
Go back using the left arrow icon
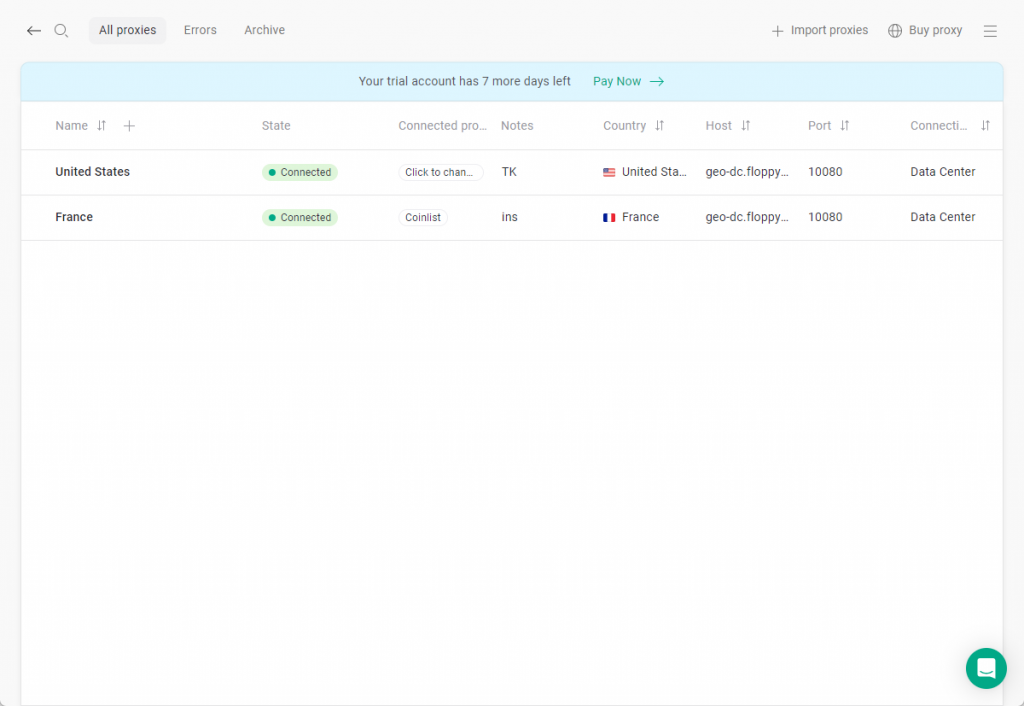tap(34, 31)
